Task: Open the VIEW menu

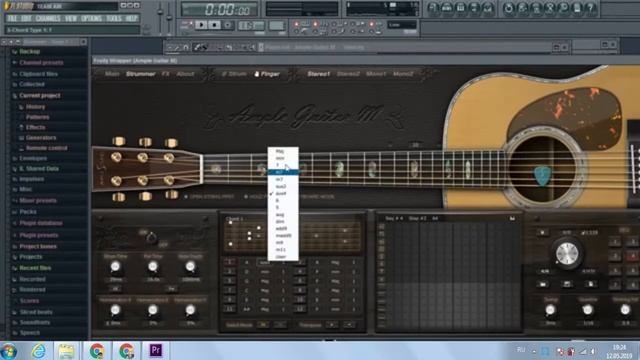Action: (x=71, y=18)
